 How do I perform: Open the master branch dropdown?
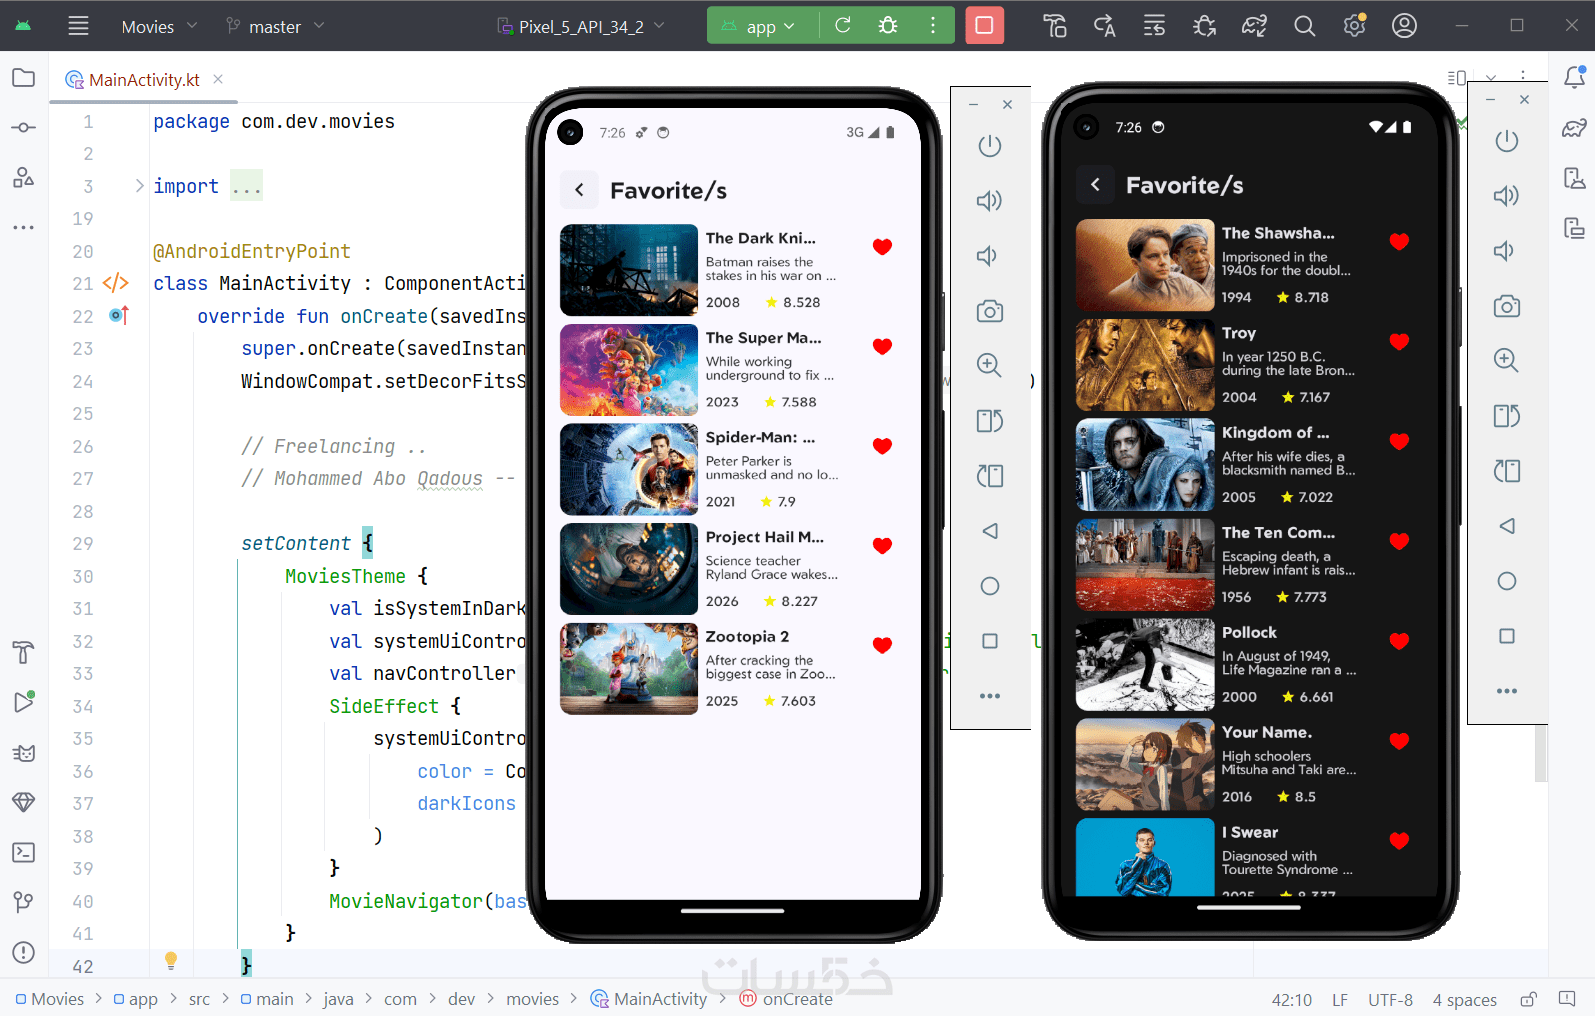click(276, 26)
